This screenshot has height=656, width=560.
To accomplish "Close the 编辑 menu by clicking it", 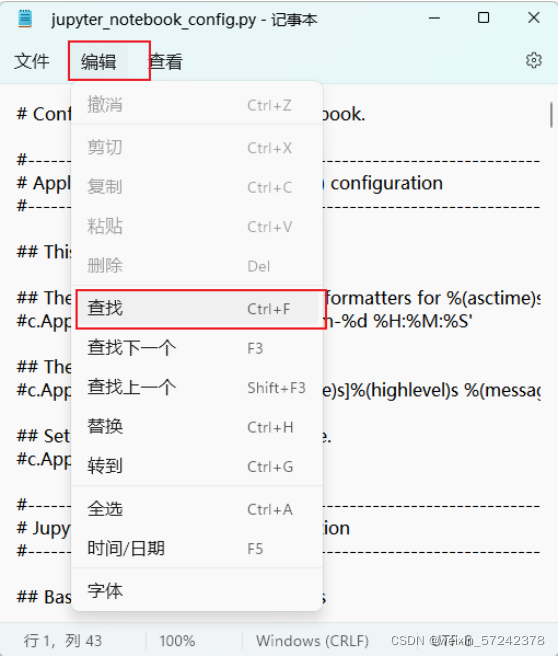I will 99,62.
